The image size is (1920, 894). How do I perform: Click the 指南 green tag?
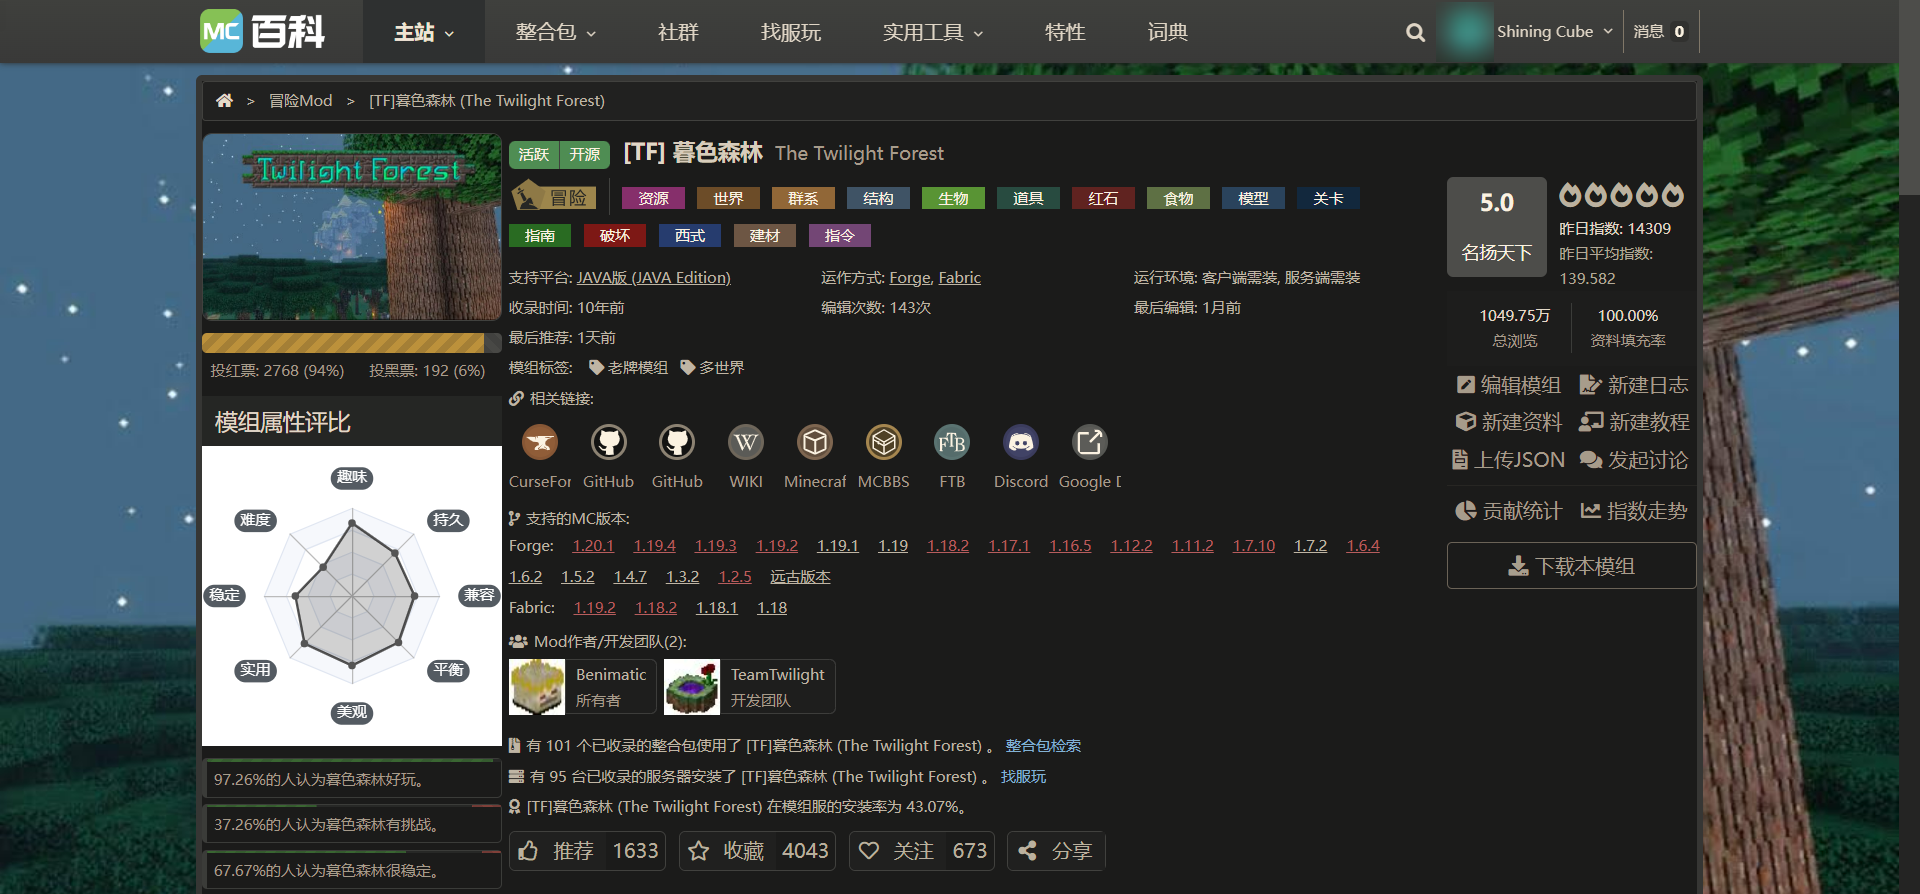(x=540, y=235)
